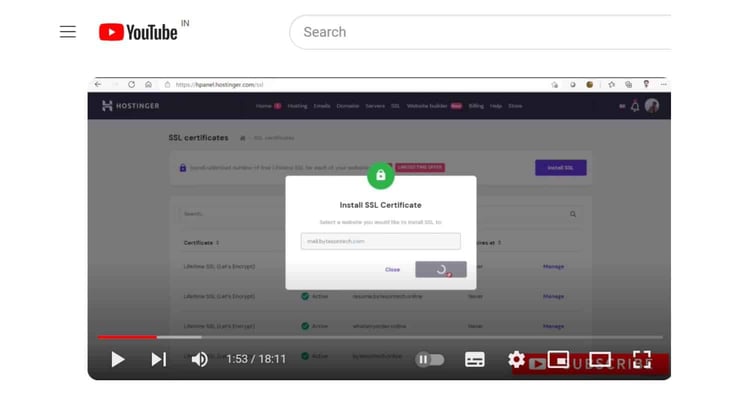Open the Billing nav item

click(476, 106)
